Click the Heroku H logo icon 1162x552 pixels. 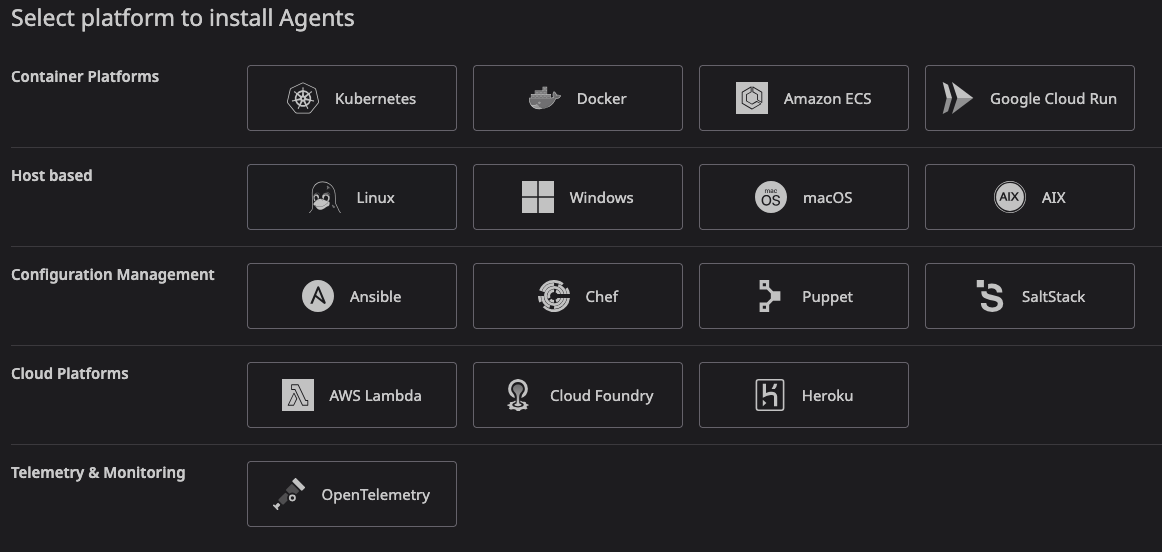(770, 395)
